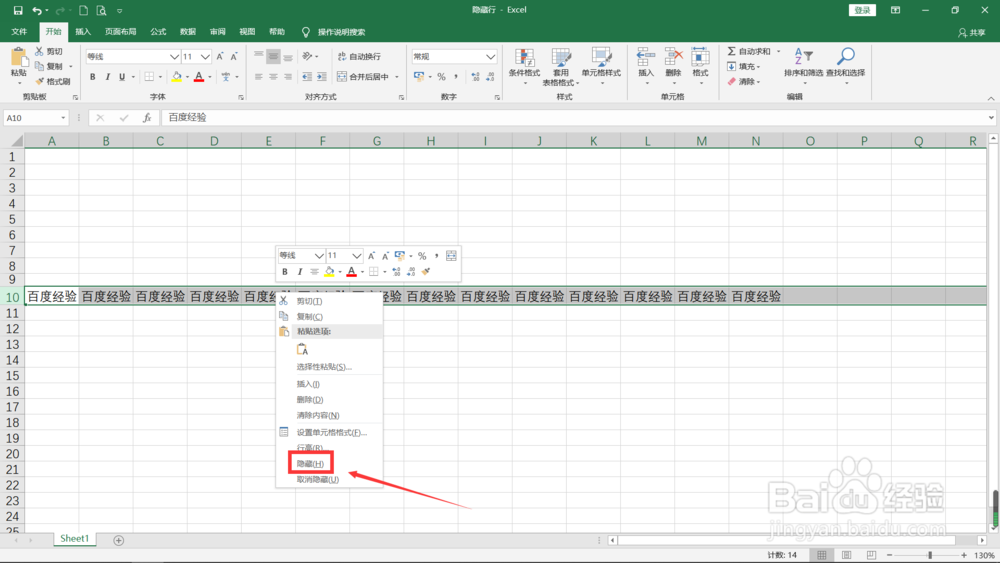Screen dimensions: 1000x563
Task: Toggle Bold in the mini toolbar
Action: (x=284, y=272)
